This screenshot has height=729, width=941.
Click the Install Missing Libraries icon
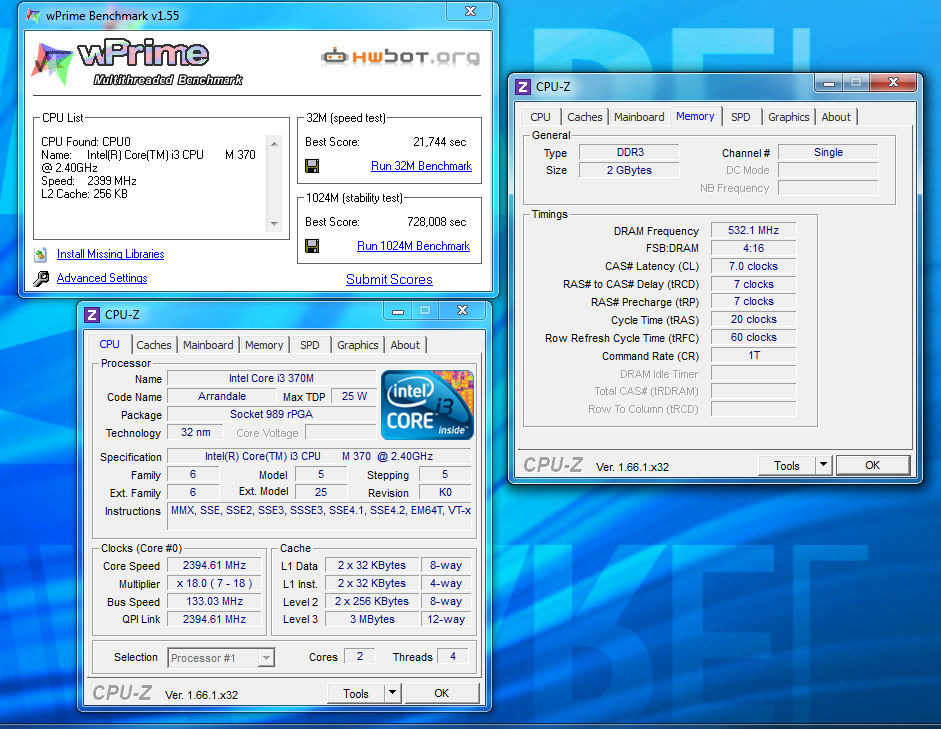pyautogui.click(x=40, y=254)
